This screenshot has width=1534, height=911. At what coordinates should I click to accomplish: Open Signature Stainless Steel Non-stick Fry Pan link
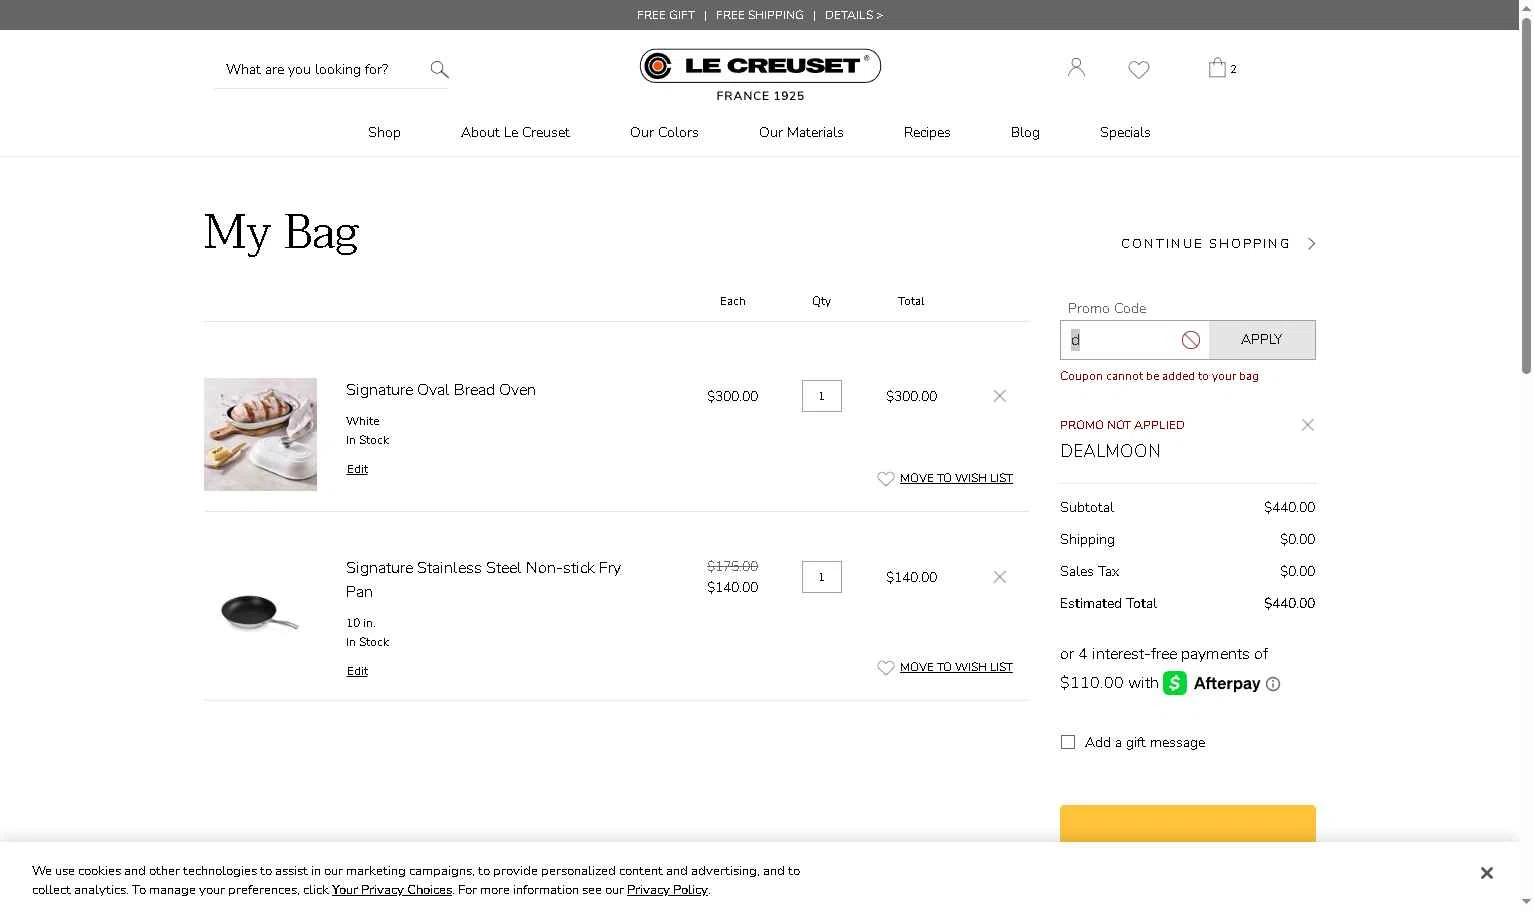click(483, 579)
